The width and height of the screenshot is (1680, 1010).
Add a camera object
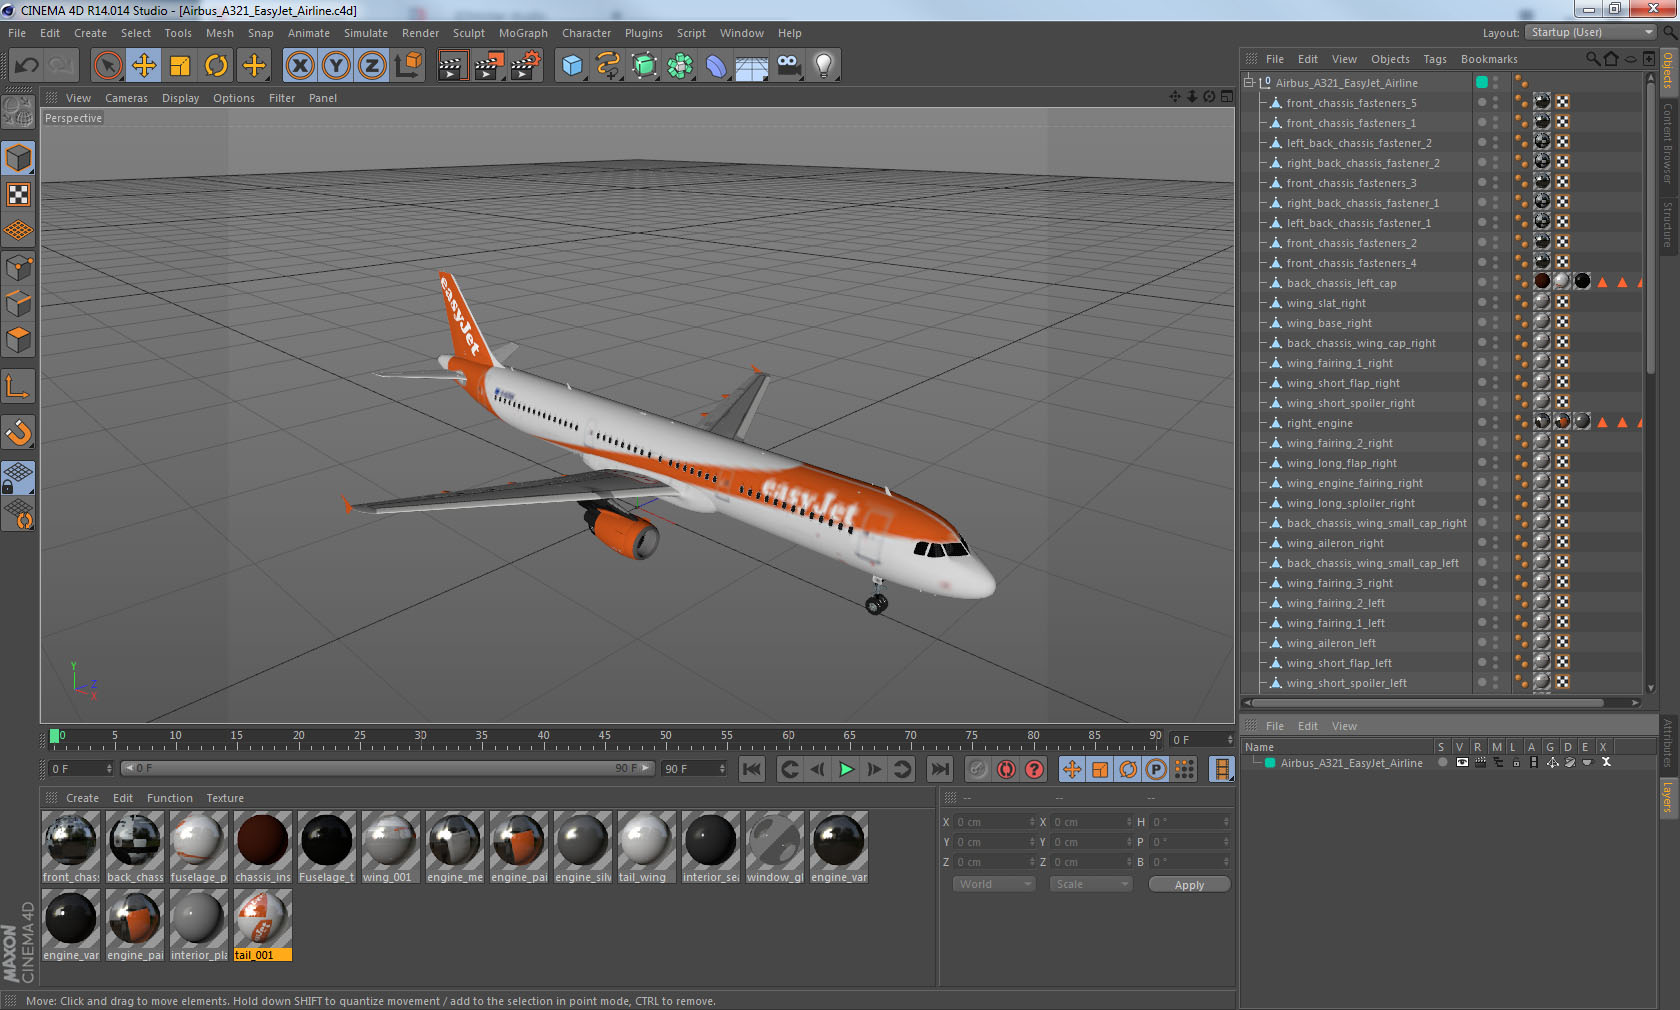coord(788,66)
